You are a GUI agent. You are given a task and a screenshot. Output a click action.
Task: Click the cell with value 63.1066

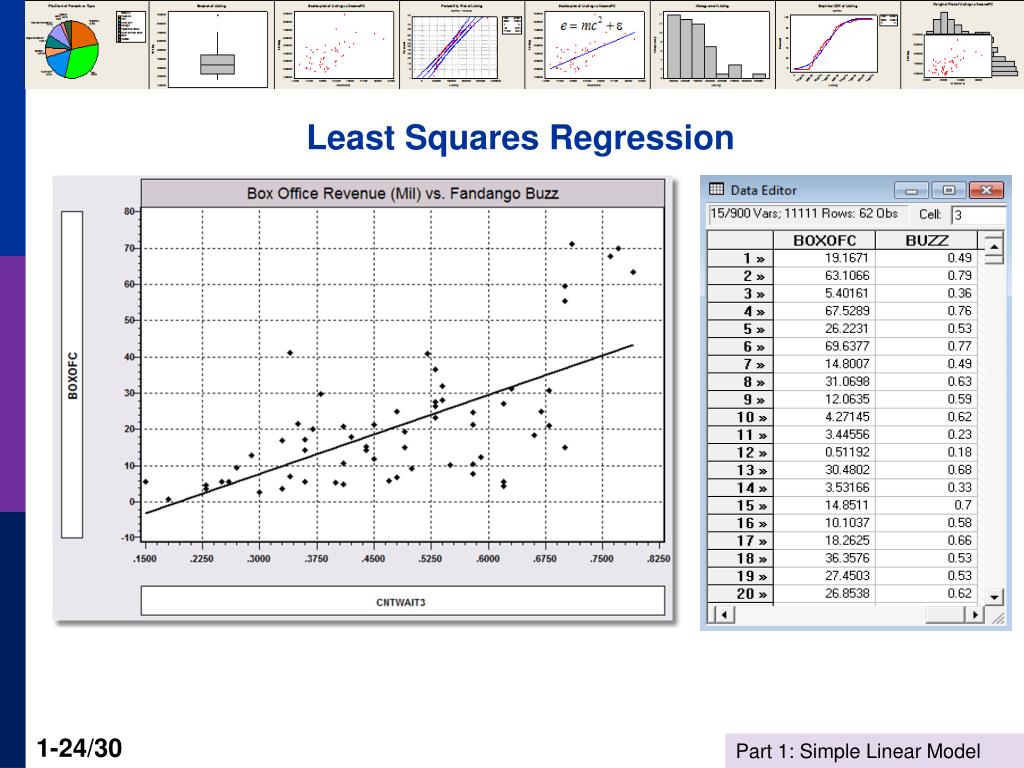pyautogui.click(x=824, y=276)
